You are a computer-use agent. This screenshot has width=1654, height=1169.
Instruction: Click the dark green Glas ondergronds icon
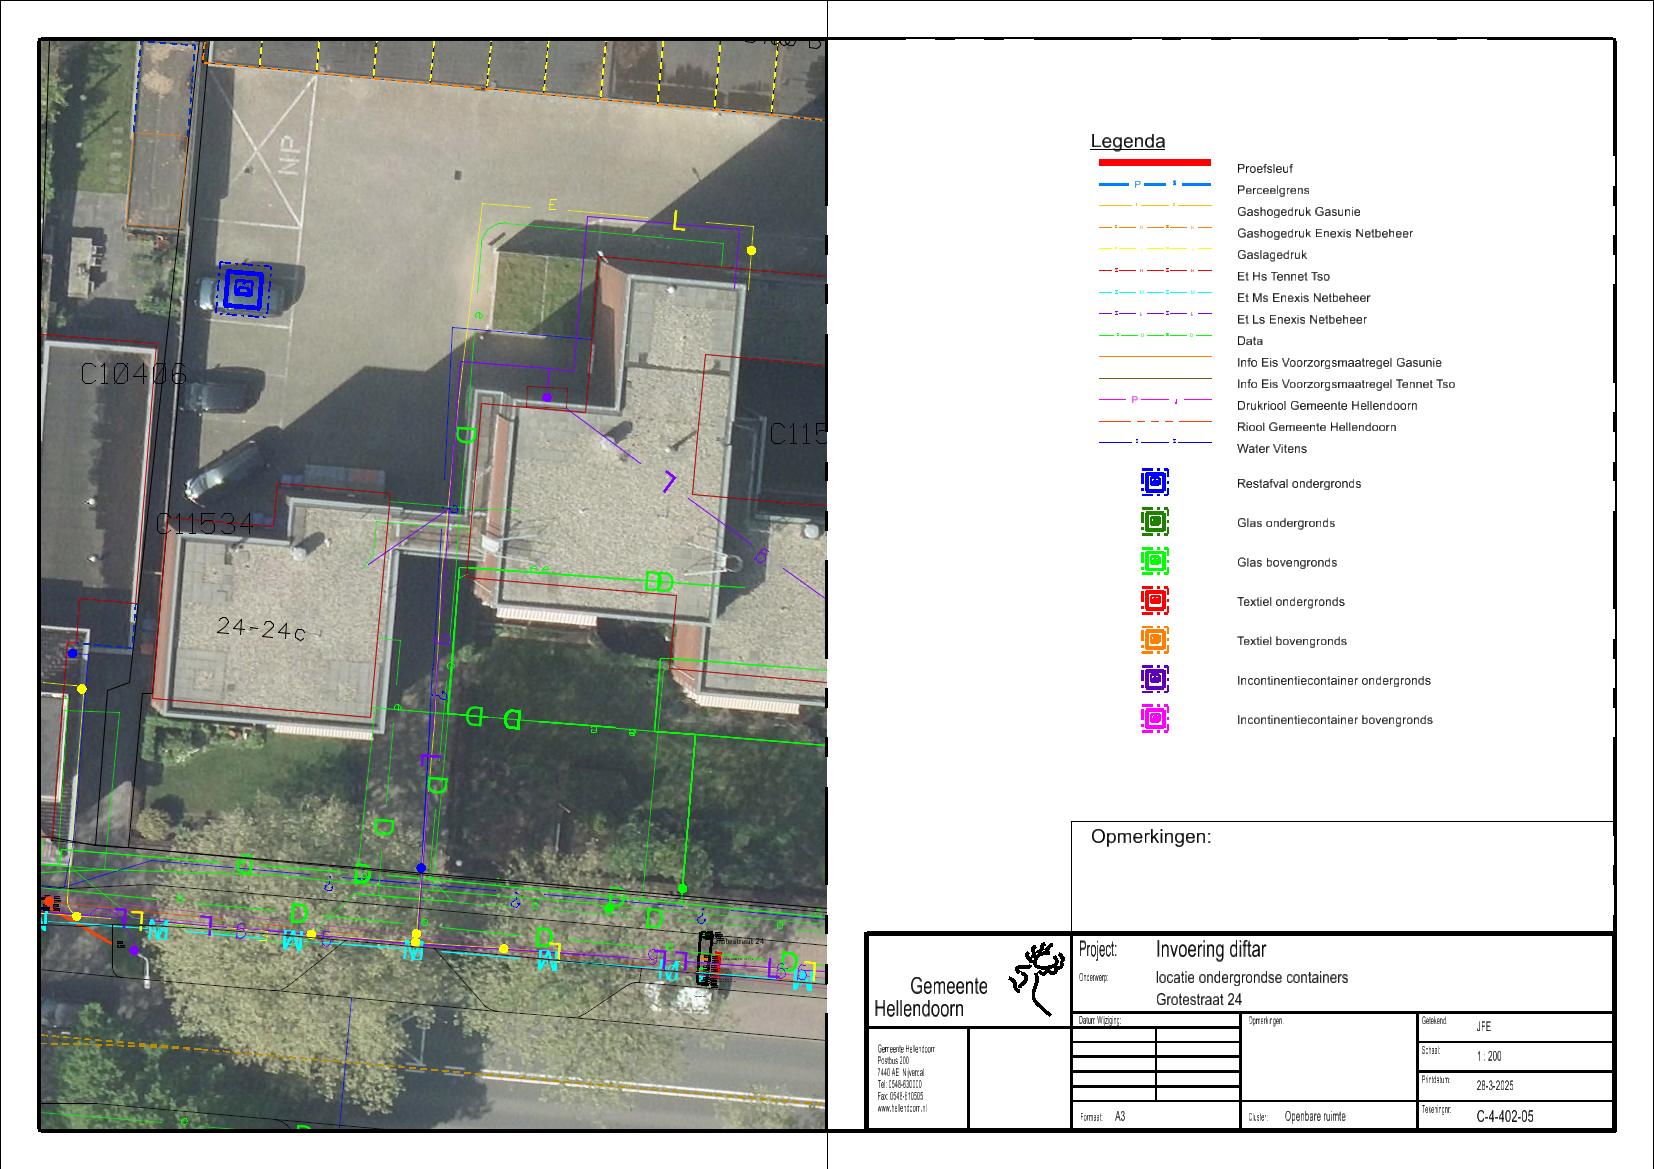click(x=1154, y=522)
